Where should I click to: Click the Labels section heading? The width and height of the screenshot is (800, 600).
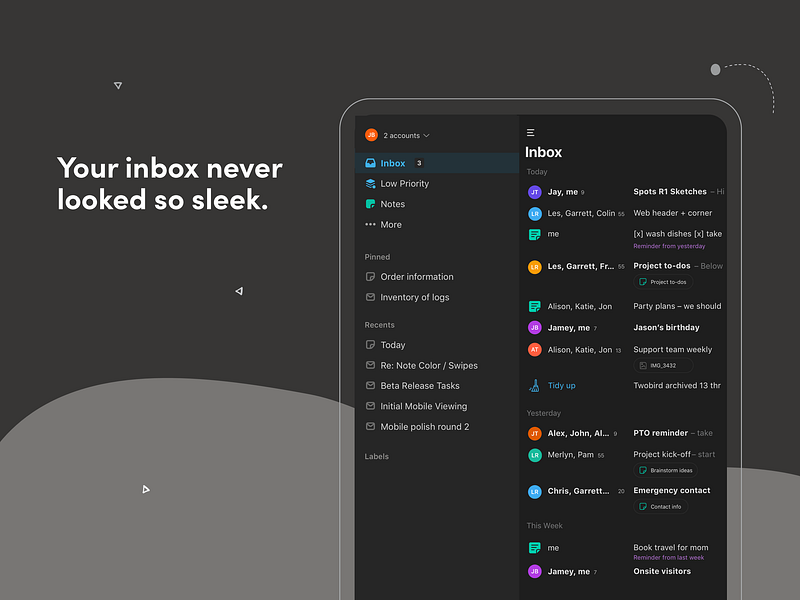click(377, 457)
